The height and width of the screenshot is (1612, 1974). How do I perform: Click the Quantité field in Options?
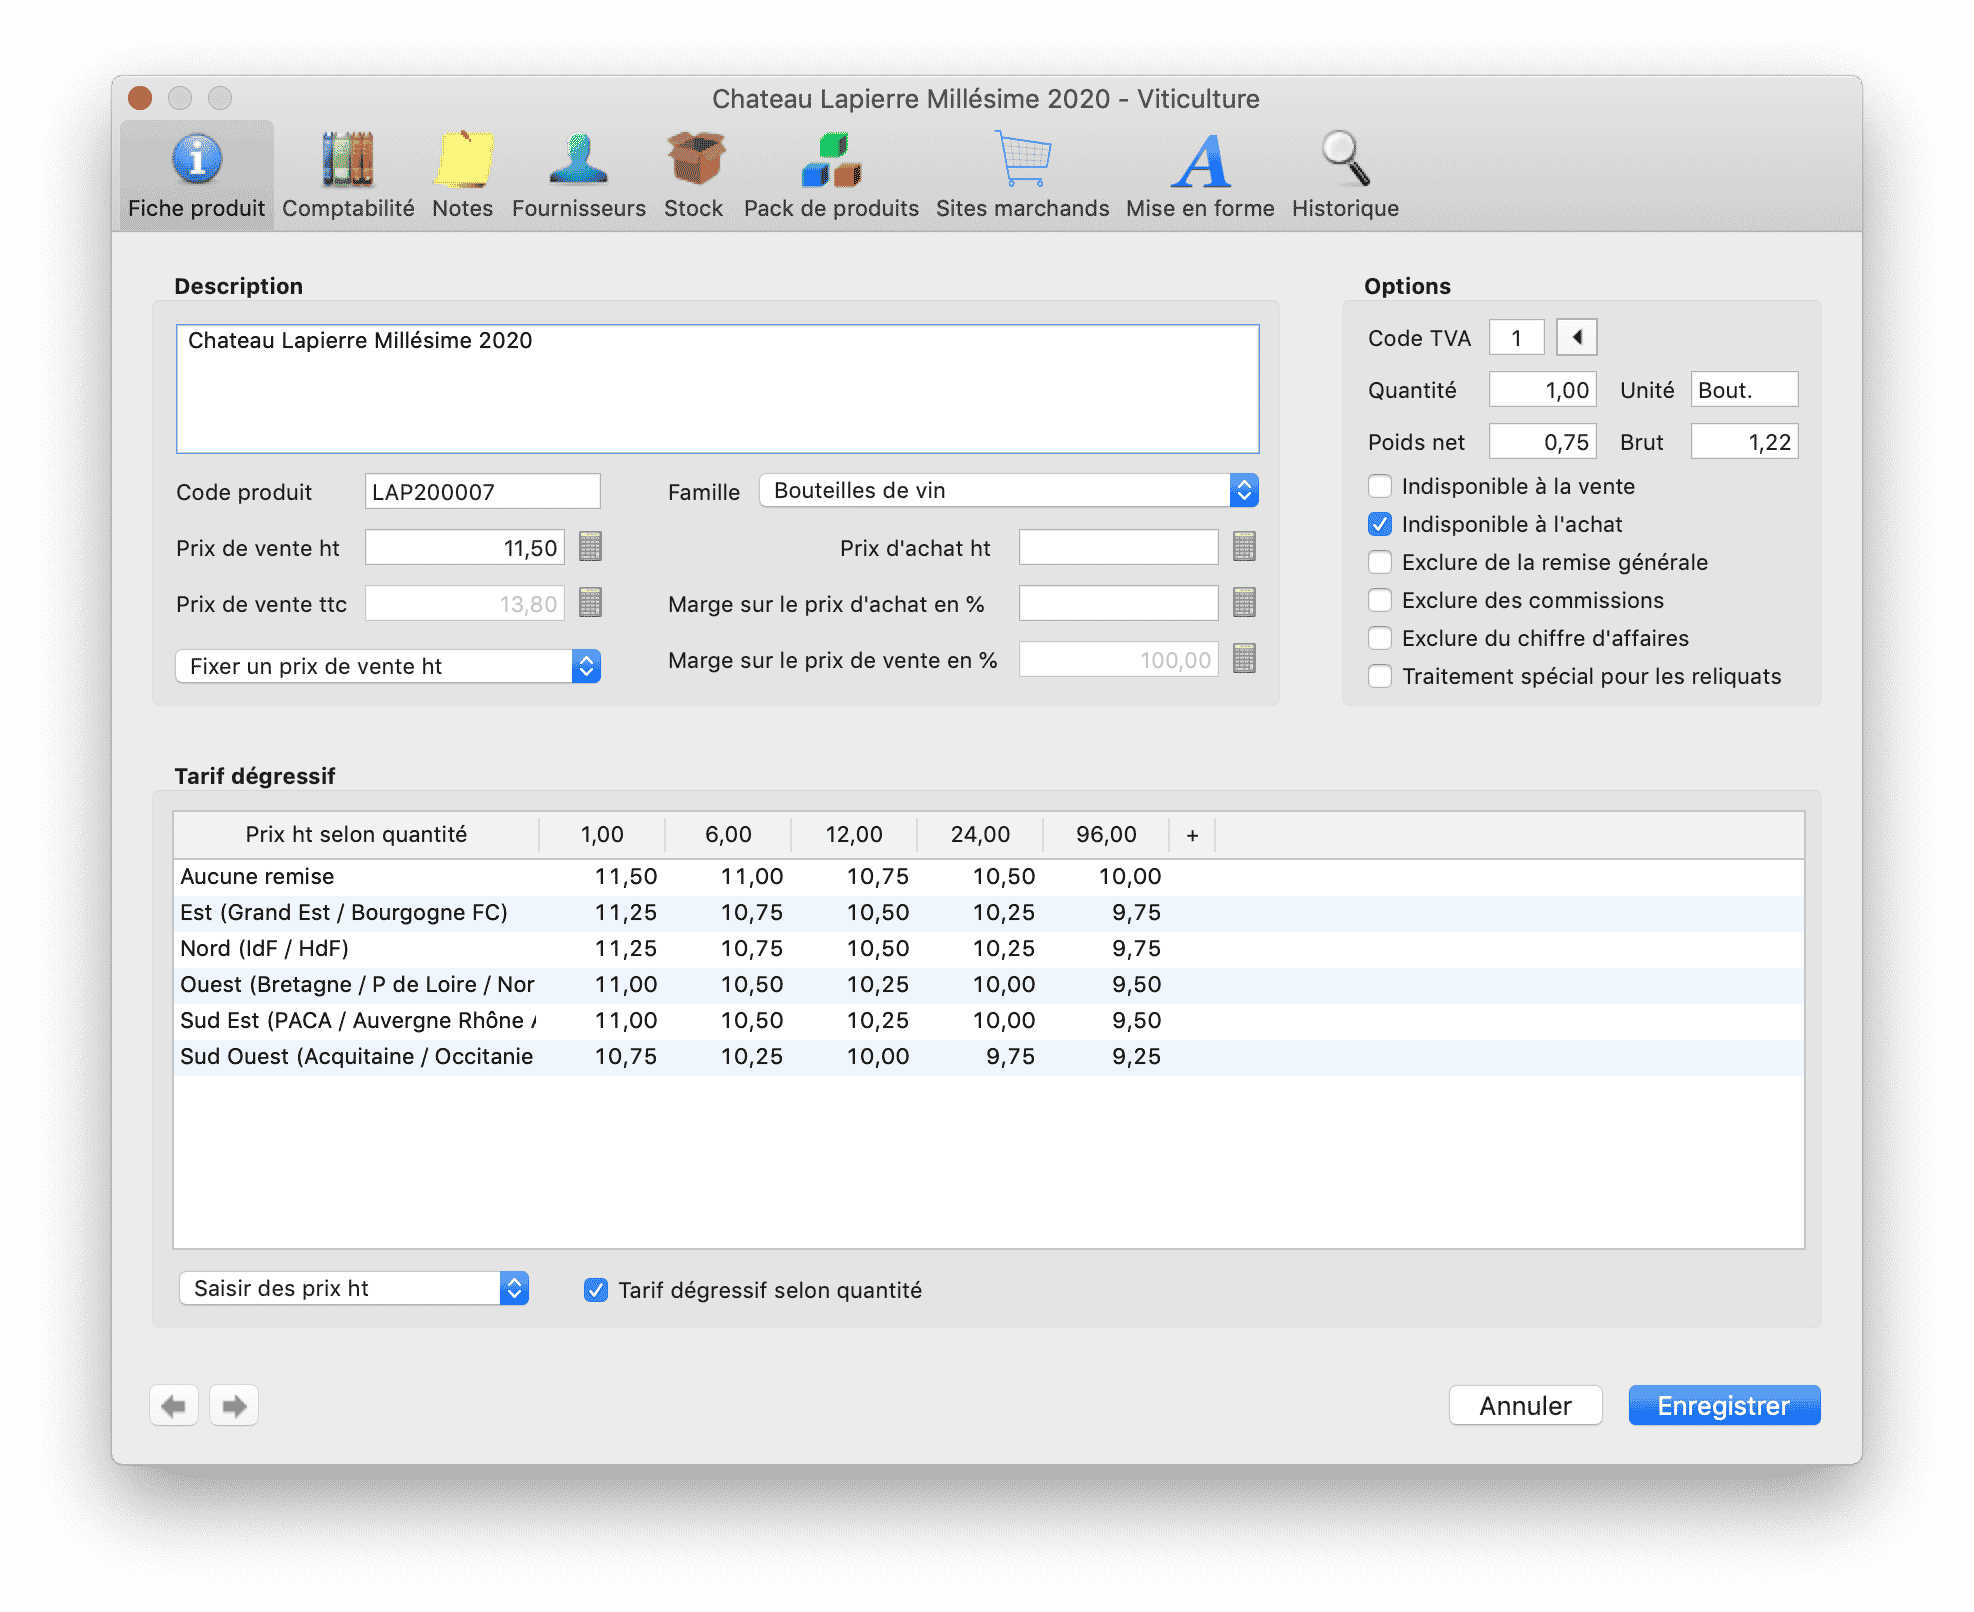pos(1543,389)
